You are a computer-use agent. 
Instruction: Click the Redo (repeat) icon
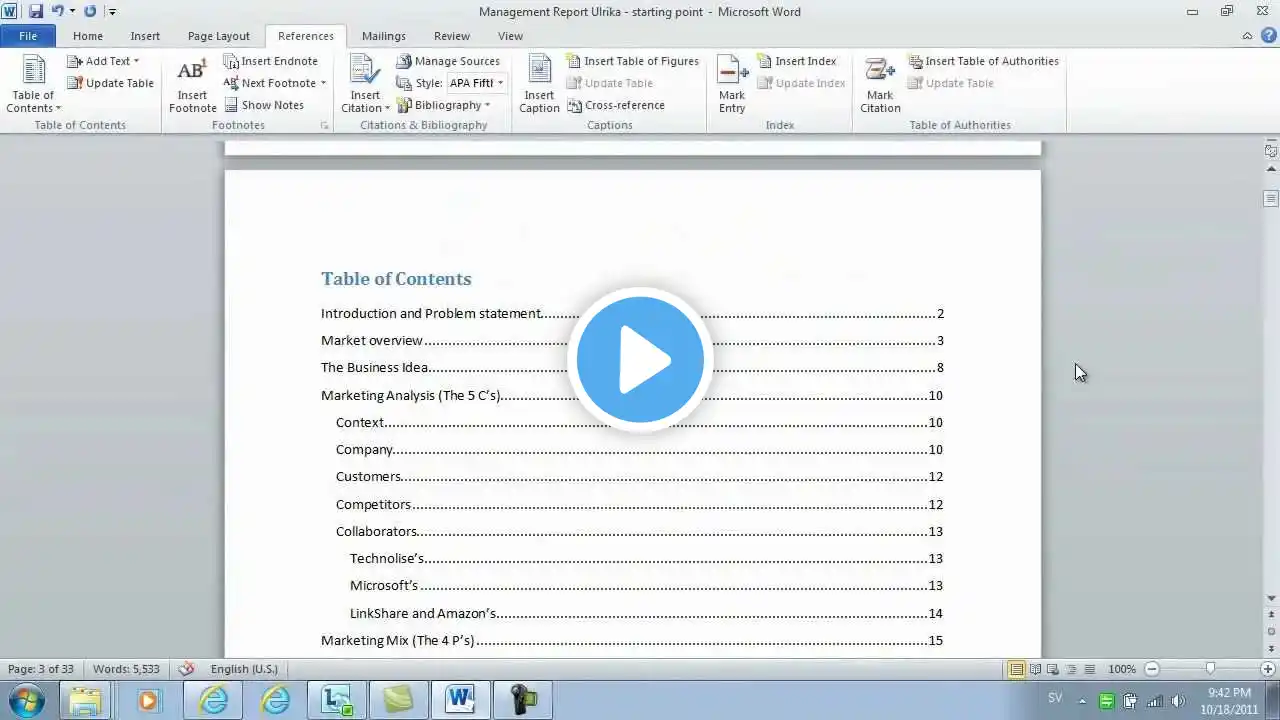(x=90, y=11)
